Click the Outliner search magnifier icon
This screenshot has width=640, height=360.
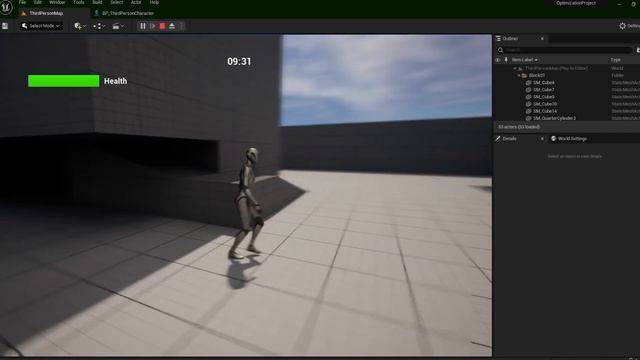coord(500,50)
